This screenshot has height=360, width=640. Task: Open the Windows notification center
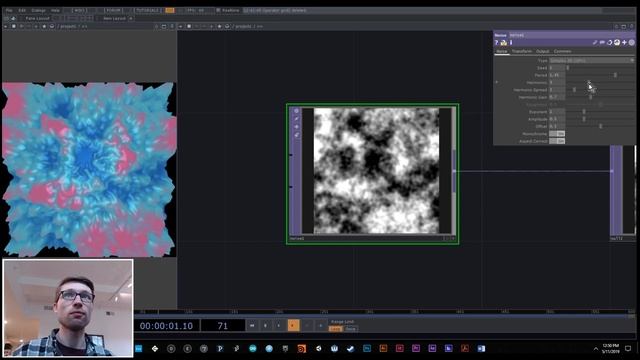pyautogui.click(x=628, y=348)
